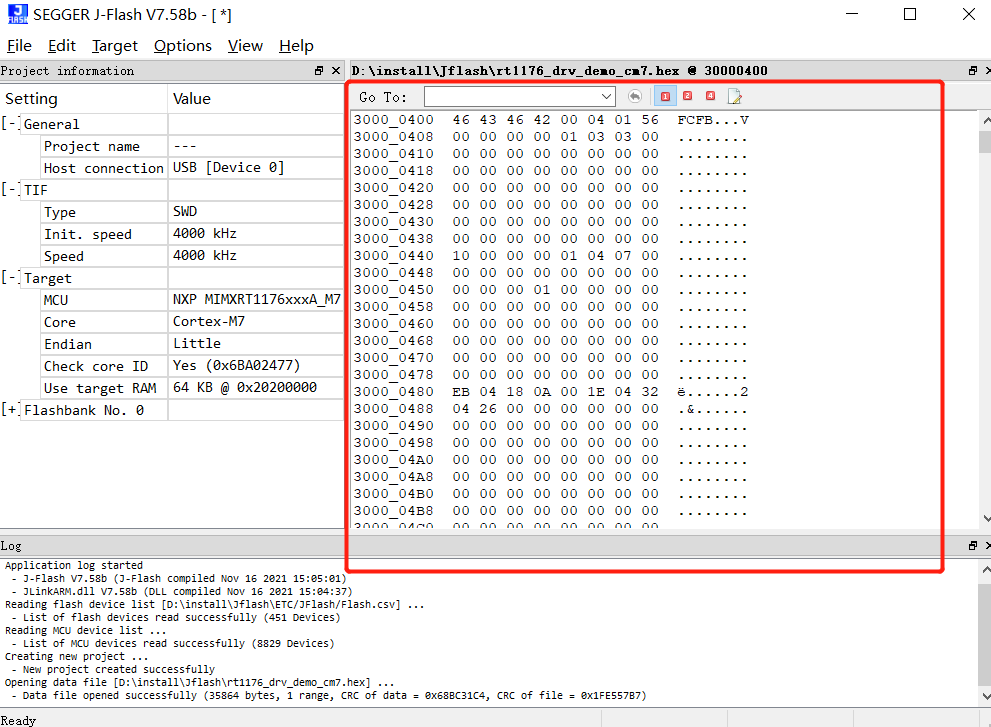Image resolution: width=991 pixels, height=727 pixels.
Task: Float the Project information panel
Action: click(x=319, y=71)
